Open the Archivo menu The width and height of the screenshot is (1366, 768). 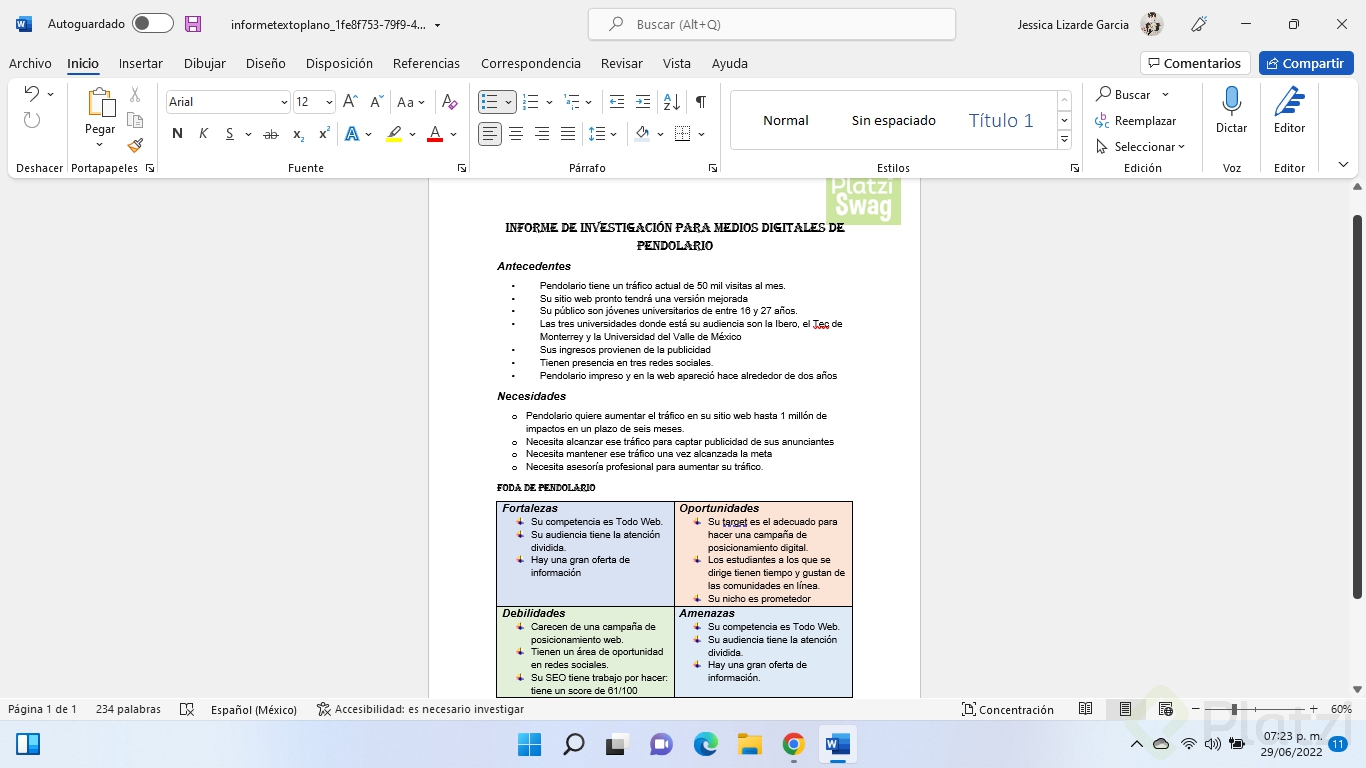pyautogui.click(x=30, y=63)
